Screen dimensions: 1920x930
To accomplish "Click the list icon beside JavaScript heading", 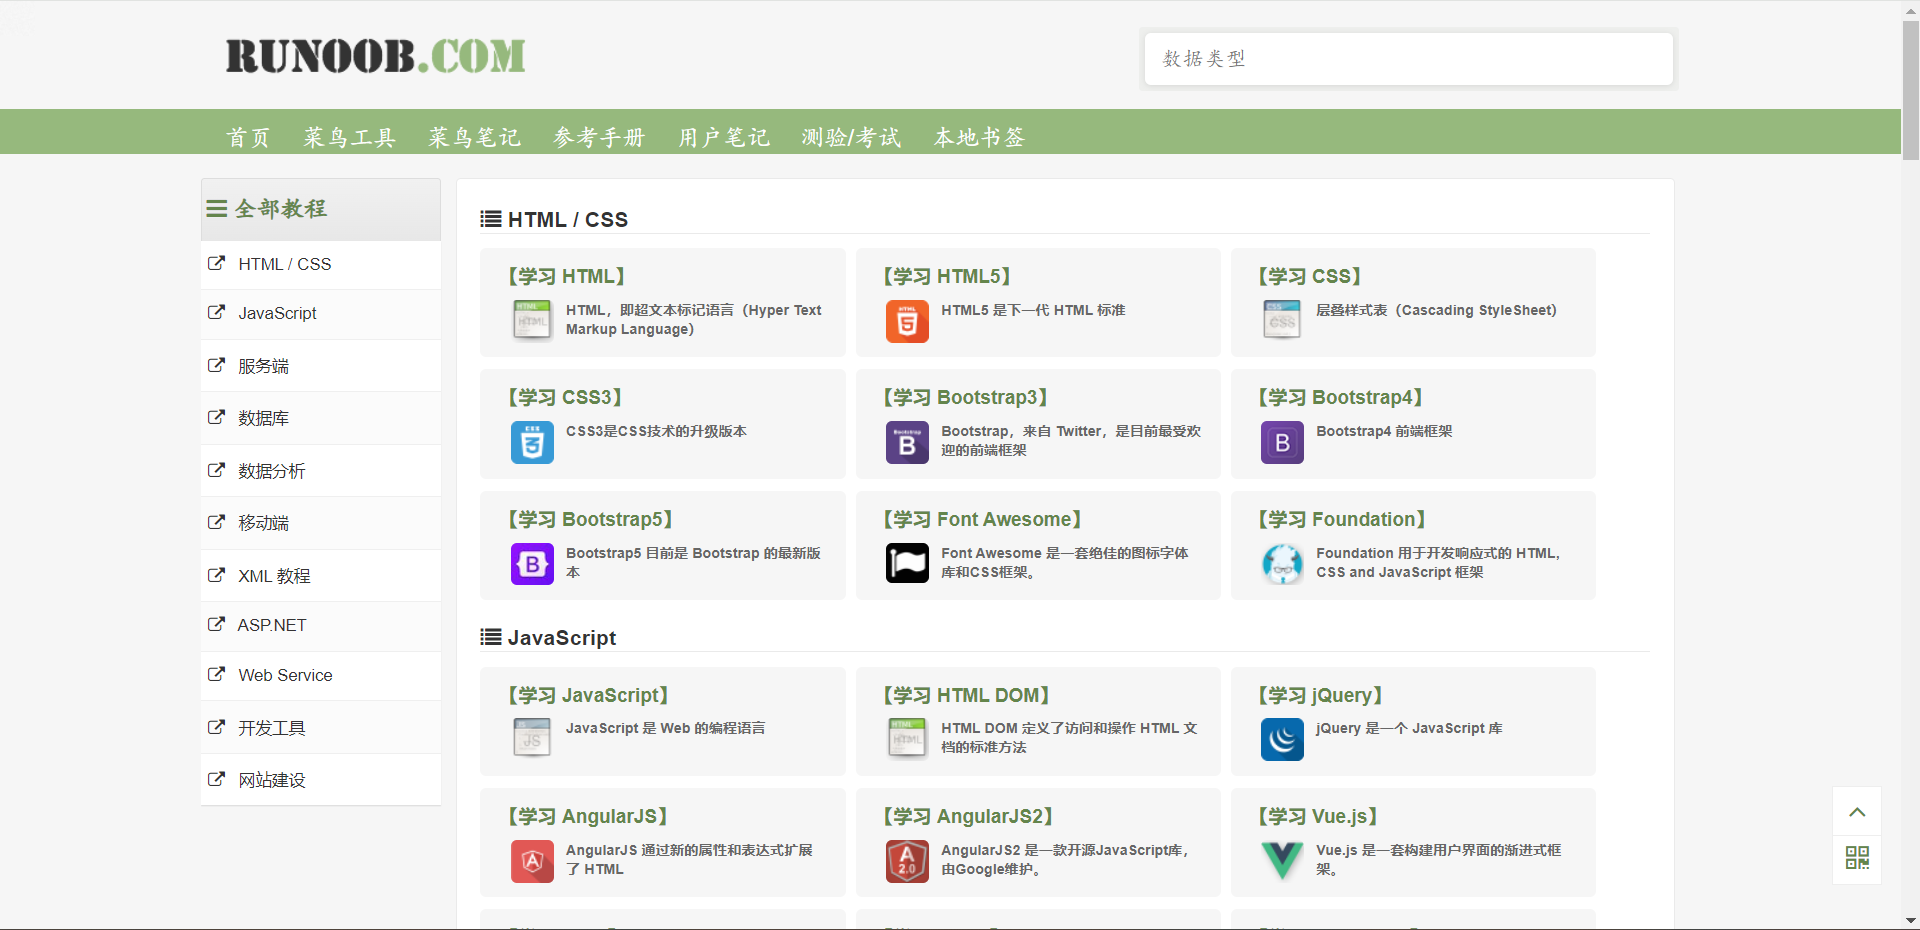I will [491, 637].
